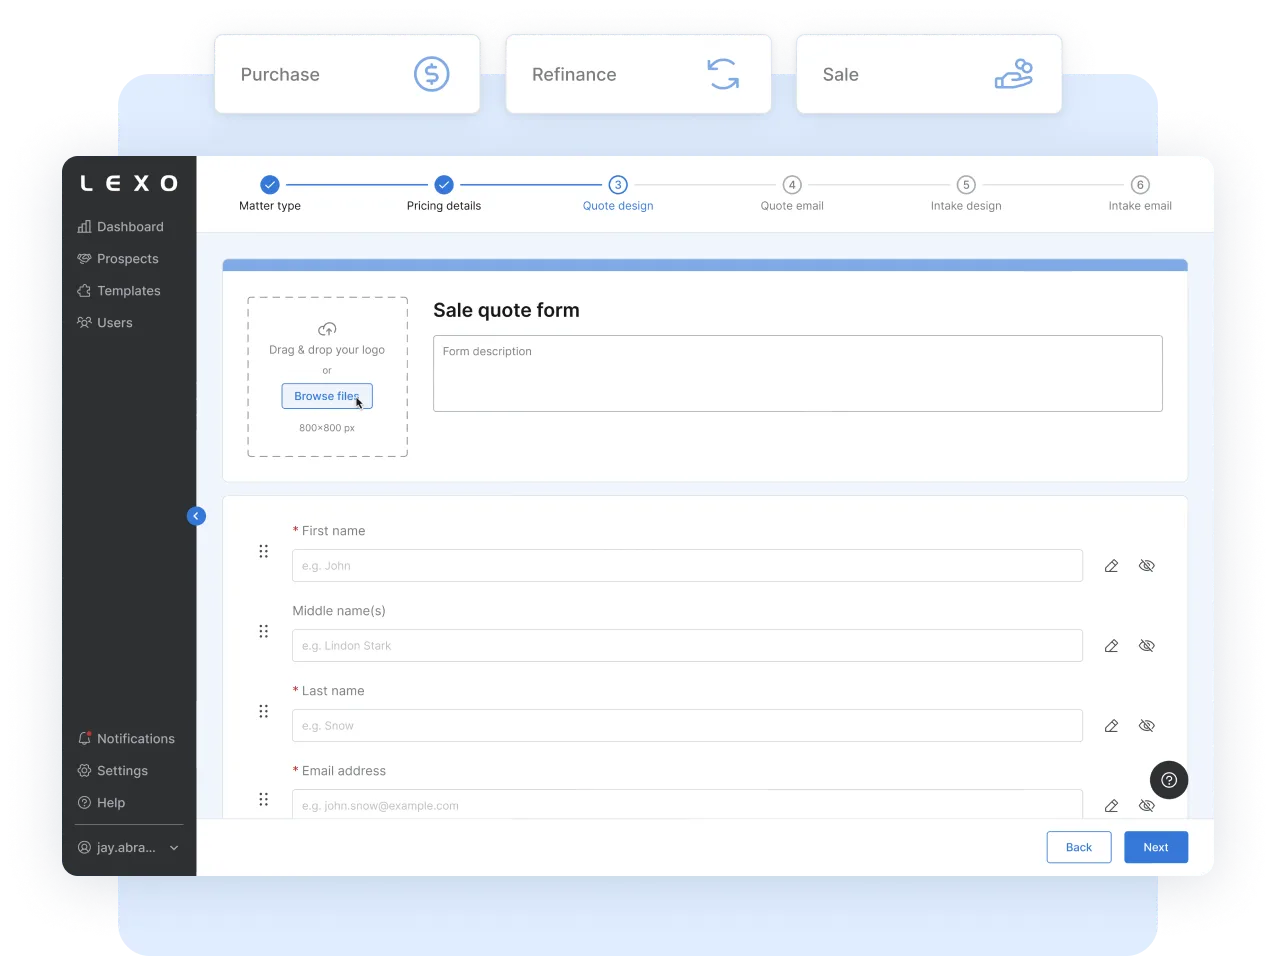Edit the First name field with the pencil icon
Viewport: 1275px width, 956px height.
[1111, 565]
